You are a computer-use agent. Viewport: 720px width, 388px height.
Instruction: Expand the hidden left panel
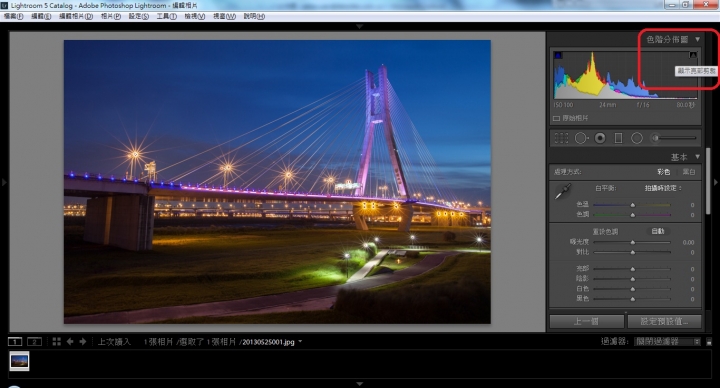coord(4,182)
